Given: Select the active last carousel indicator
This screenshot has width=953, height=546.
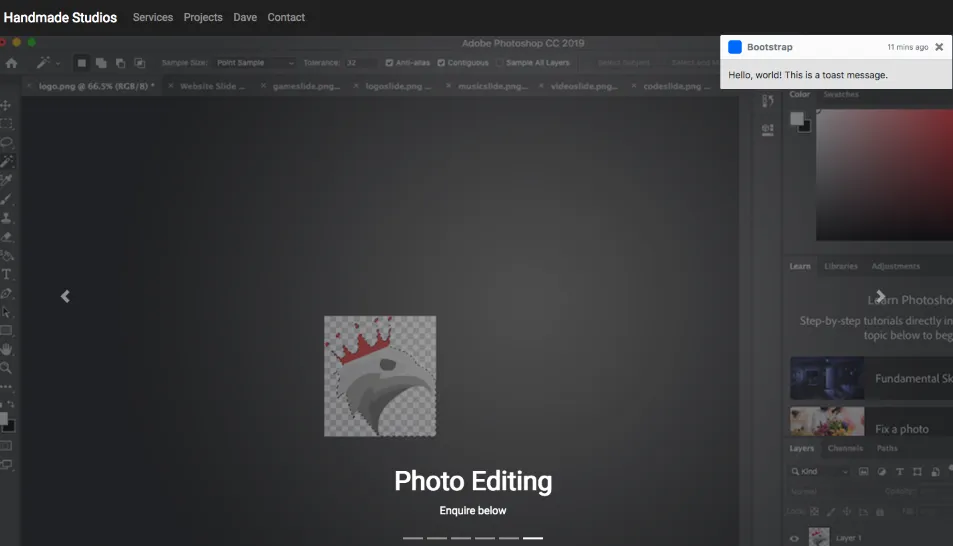Looking at the screenshot, I should pos(533,538).
